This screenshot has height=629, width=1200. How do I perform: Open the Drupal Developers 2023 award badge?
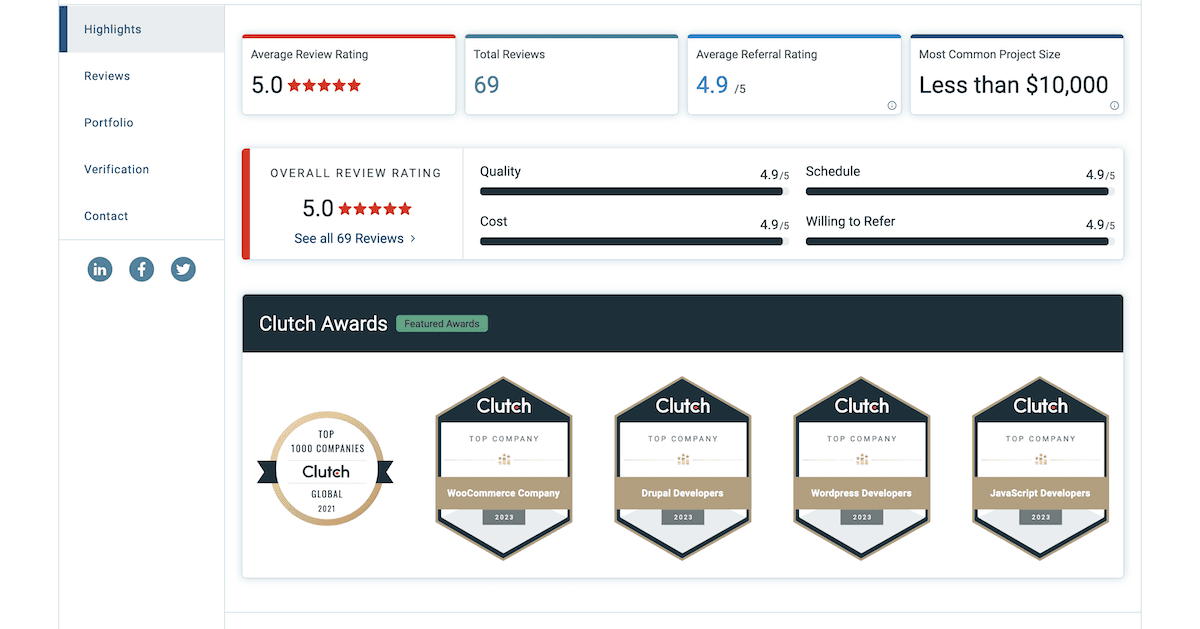pyautogui.click(x=682, y=468)
